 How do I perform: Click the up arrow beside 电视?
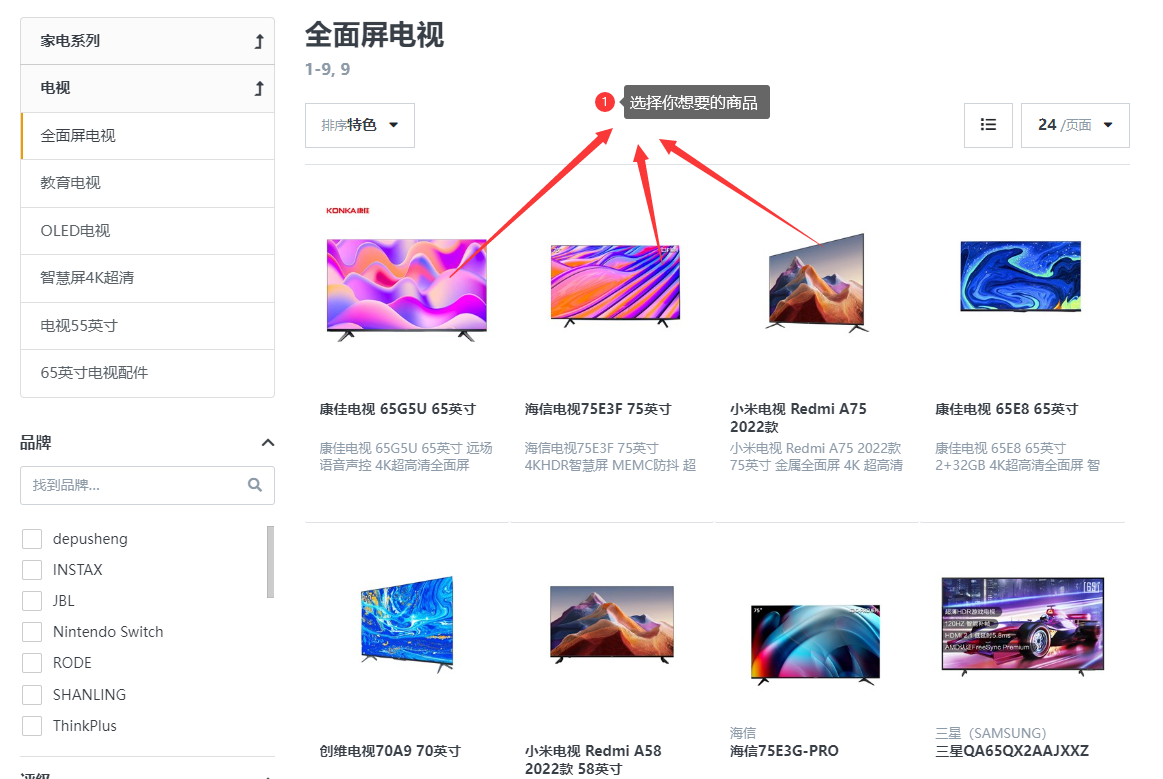click(x=259, y=89)
